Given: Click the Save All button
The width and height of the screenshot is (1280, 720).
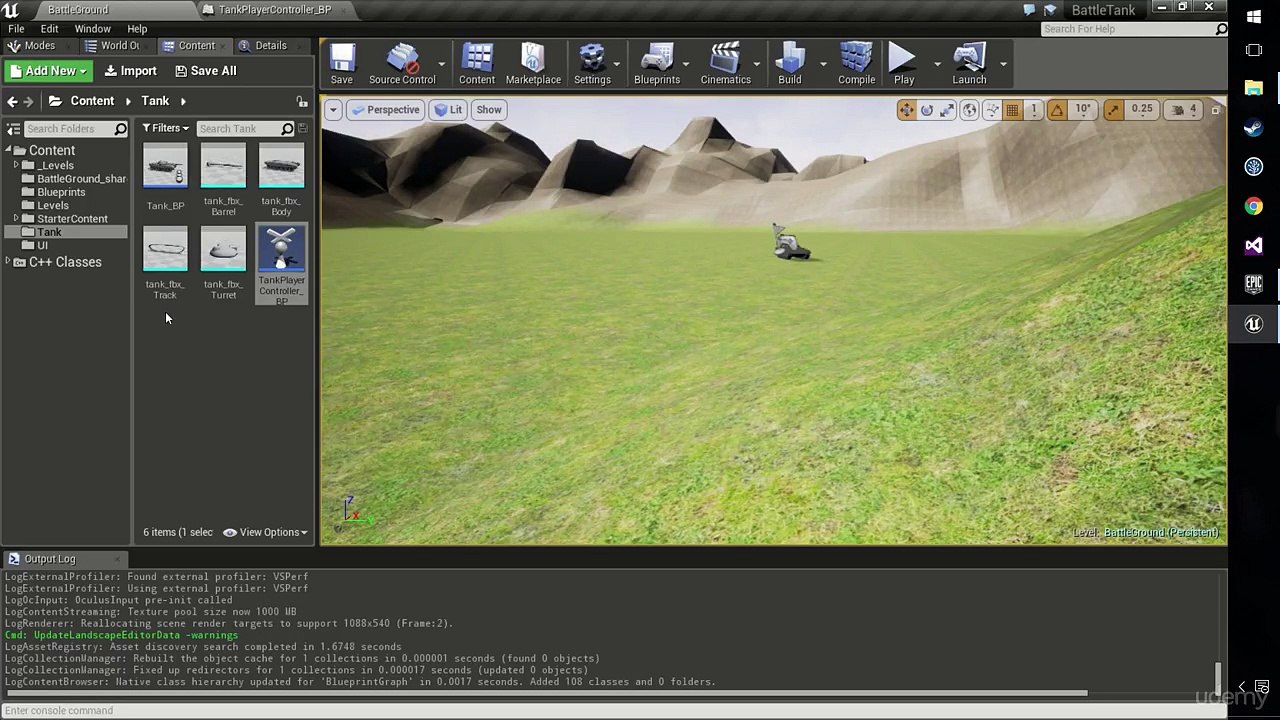Looking at the screenshot, I should 206,71.
